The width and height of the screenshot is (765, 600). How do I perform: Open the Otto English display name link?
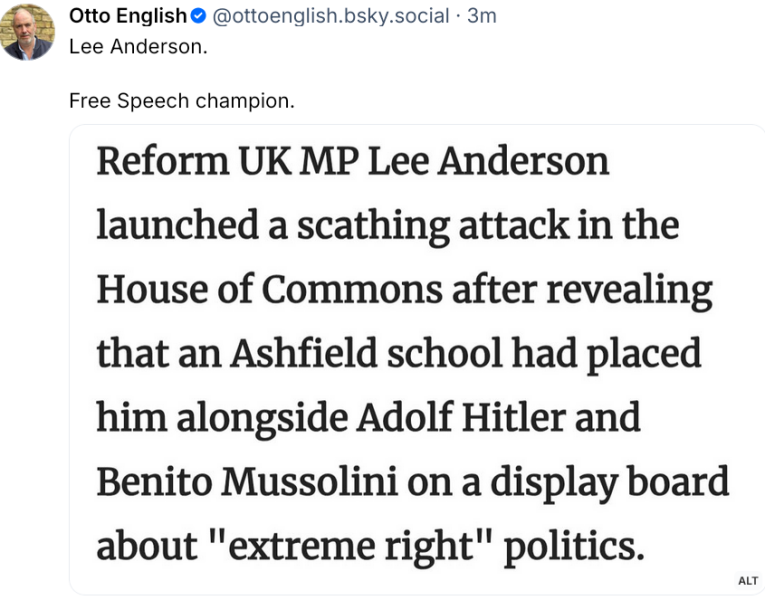pyautogui.click(x=127, y=17)
